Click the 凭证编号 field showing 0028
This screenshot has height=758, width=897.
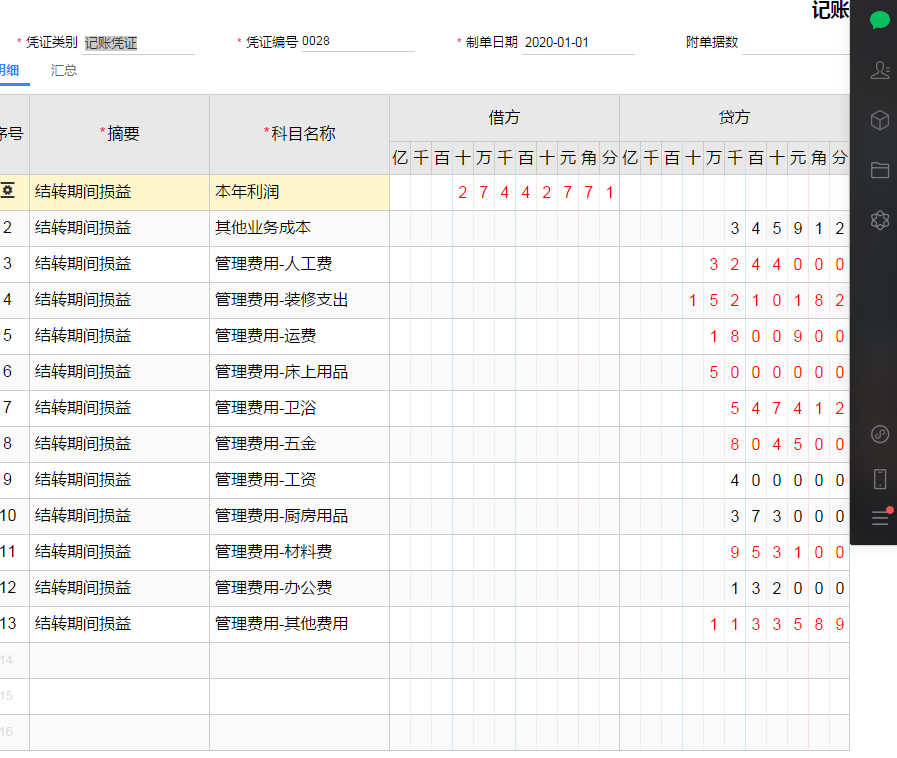358,42
